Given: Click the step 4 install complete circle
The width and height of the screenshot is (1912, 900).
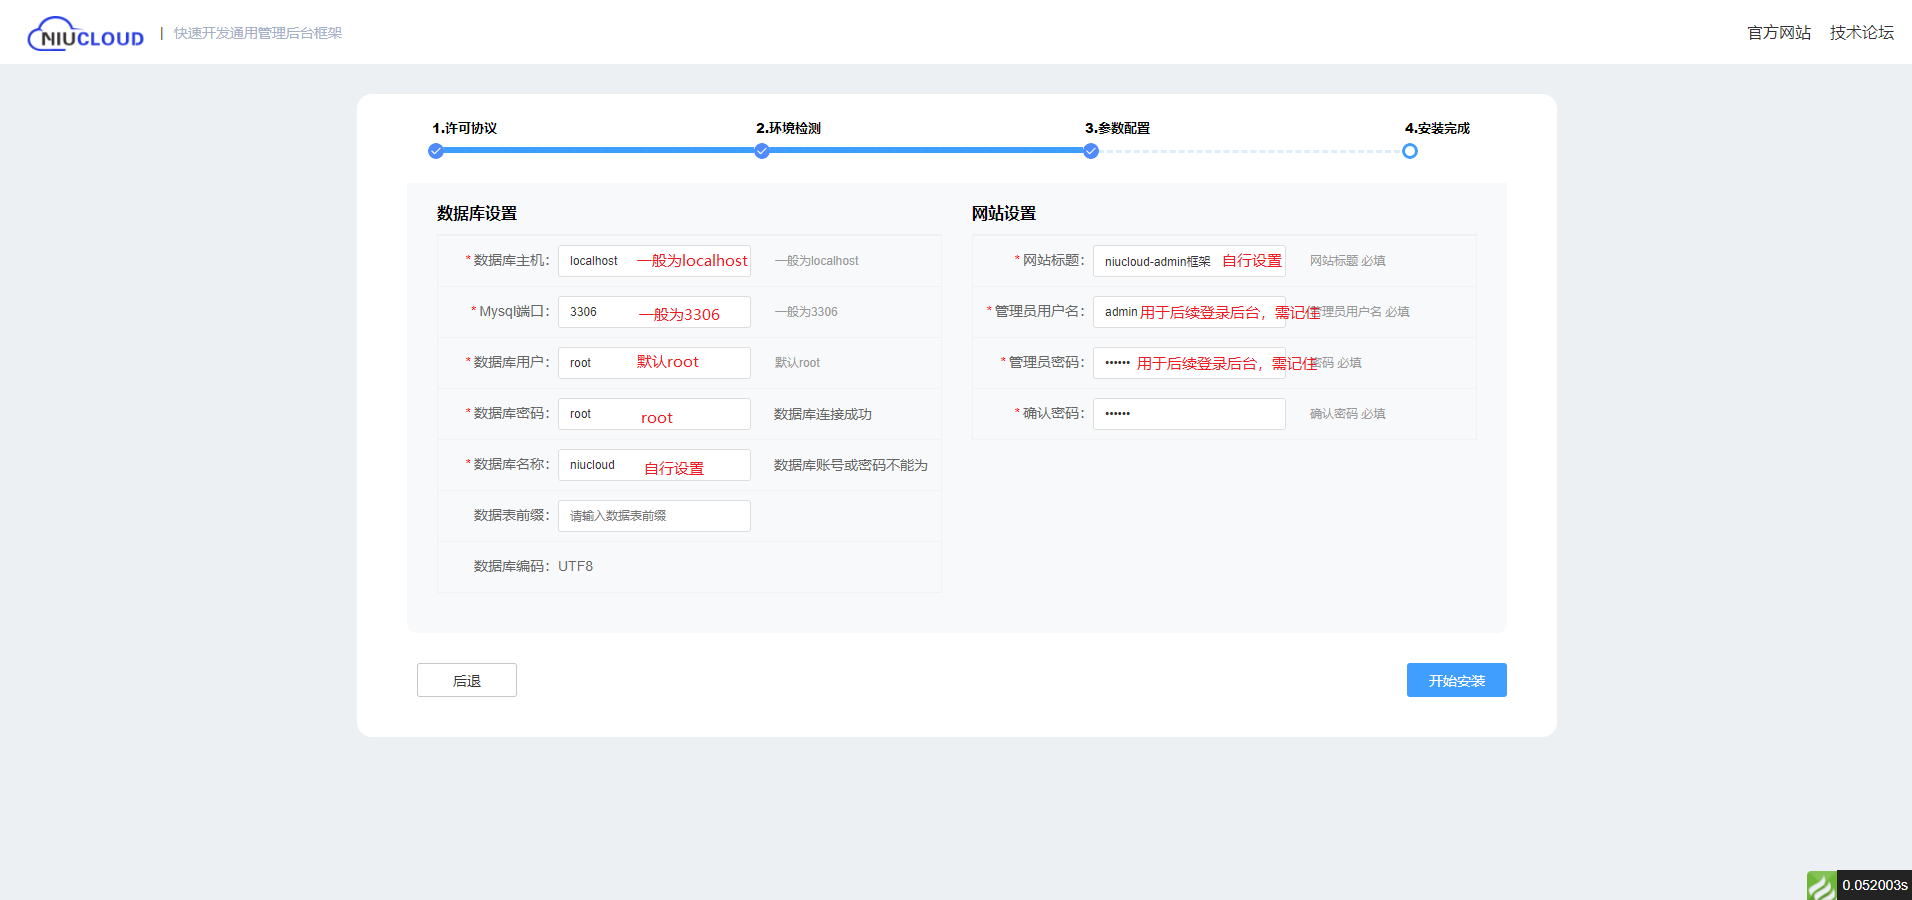Looking at the screenshot, I should pyautogui.click(x=1409, y=151).
